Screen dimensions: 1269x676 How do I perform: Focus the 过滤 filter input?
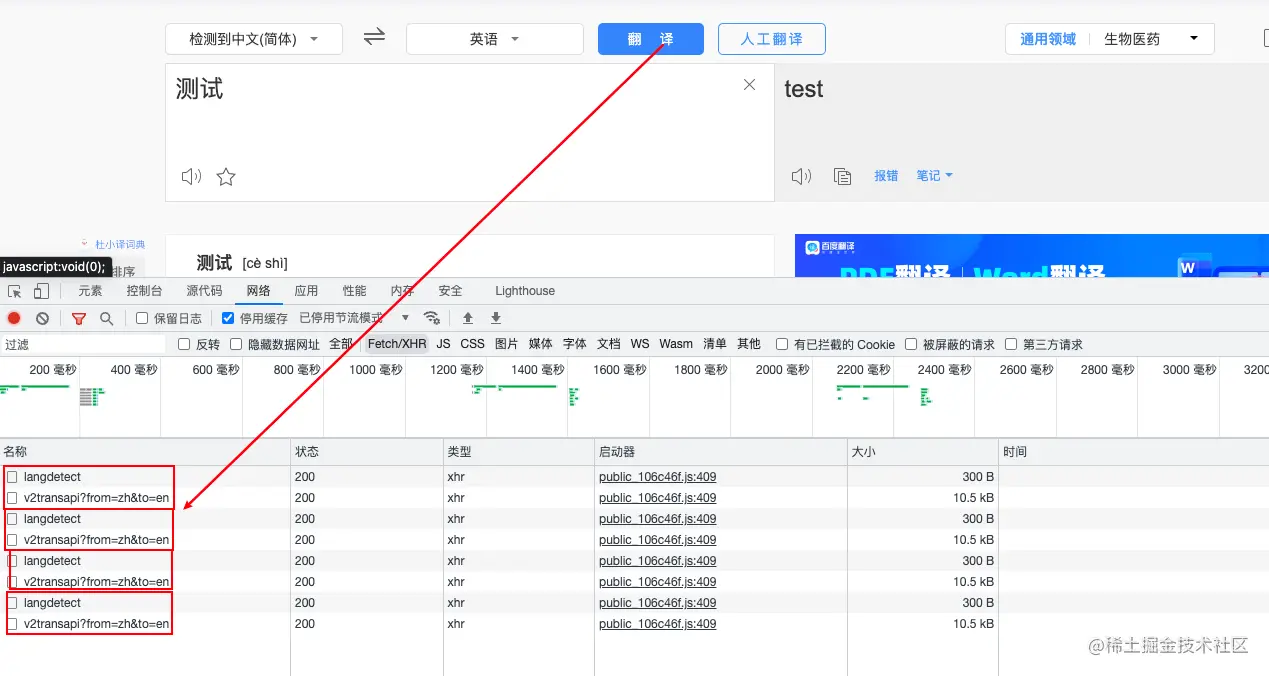coord(84,344)
